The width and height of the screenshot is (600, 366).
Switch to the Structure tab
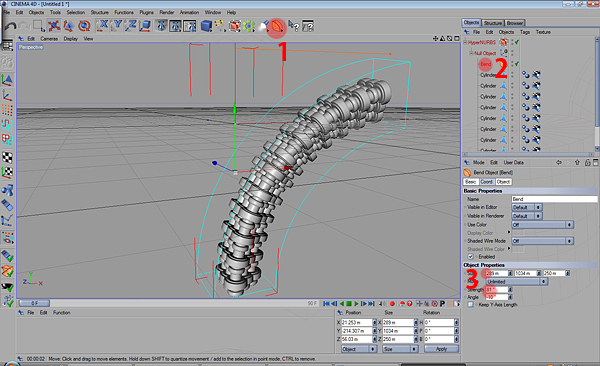[x=492, y=23]
